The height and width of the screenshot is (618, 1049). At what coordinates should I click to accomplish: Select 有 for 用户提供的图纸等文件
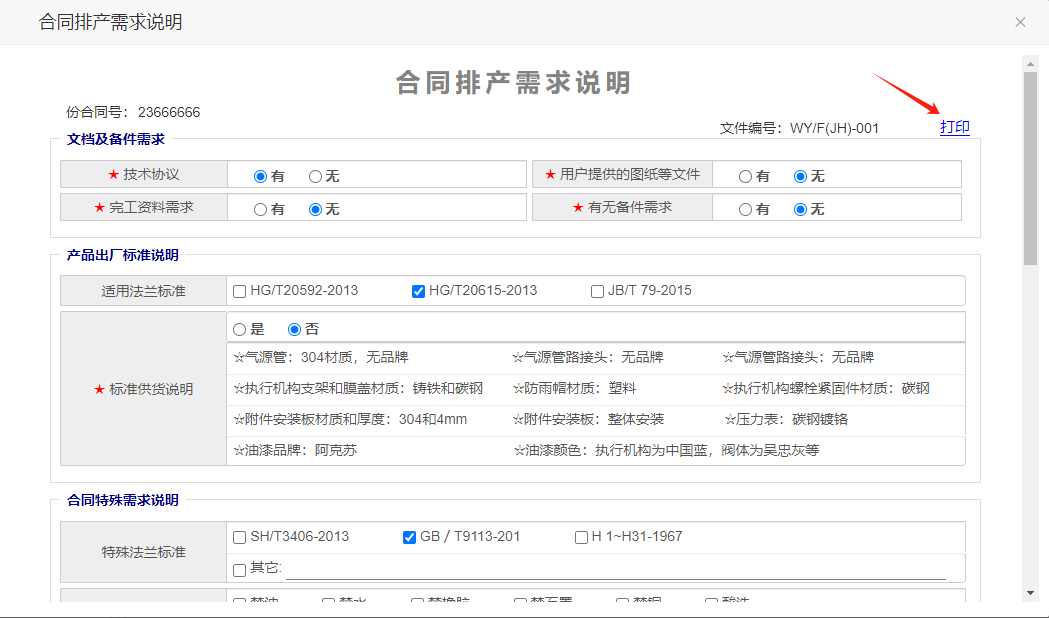pos(745,176)
